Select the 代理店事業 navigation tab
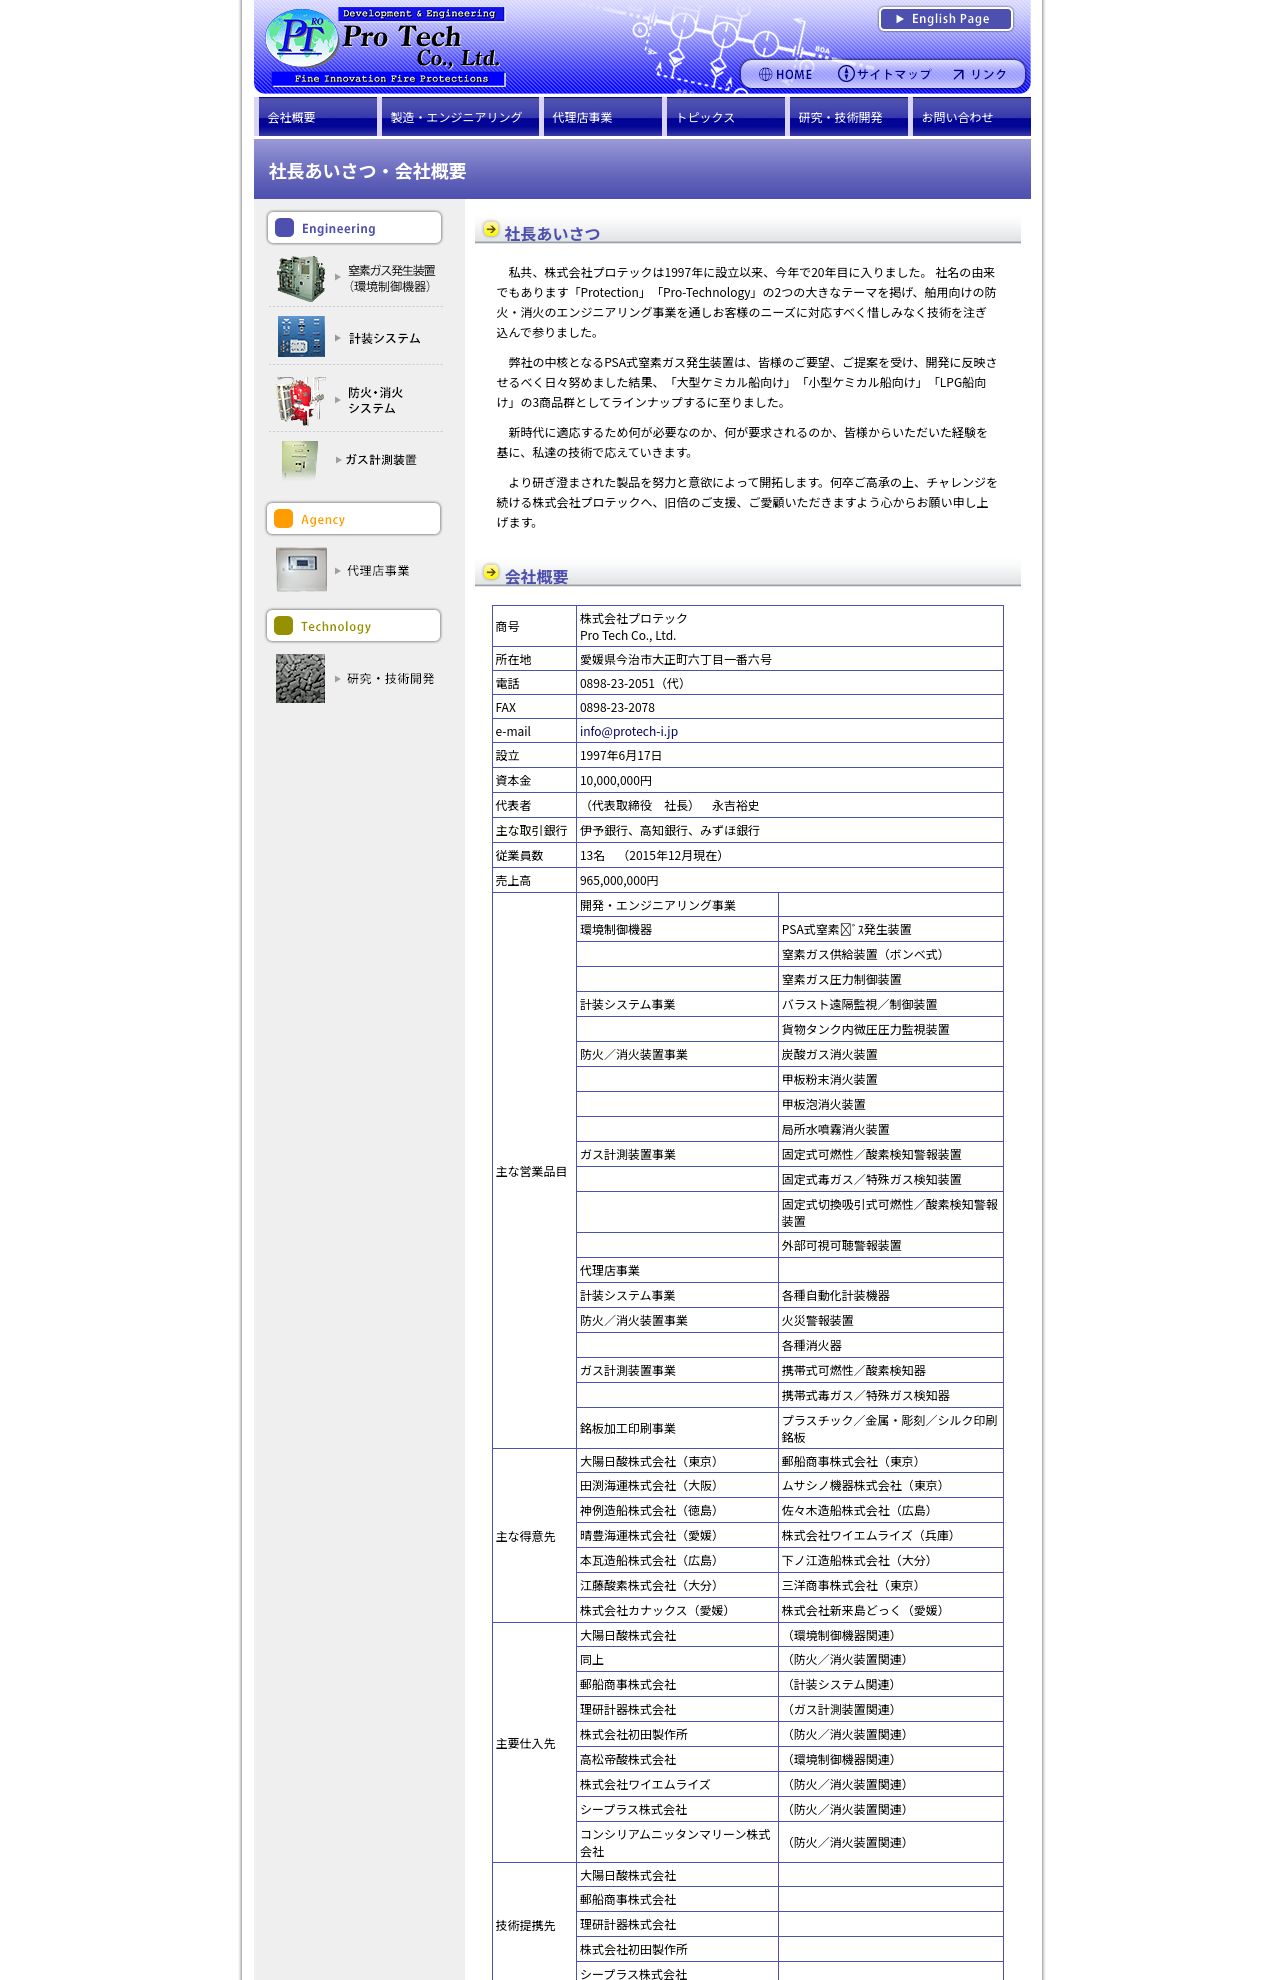The height and width of the screenshot is (1980, 1284). point(603,117)
